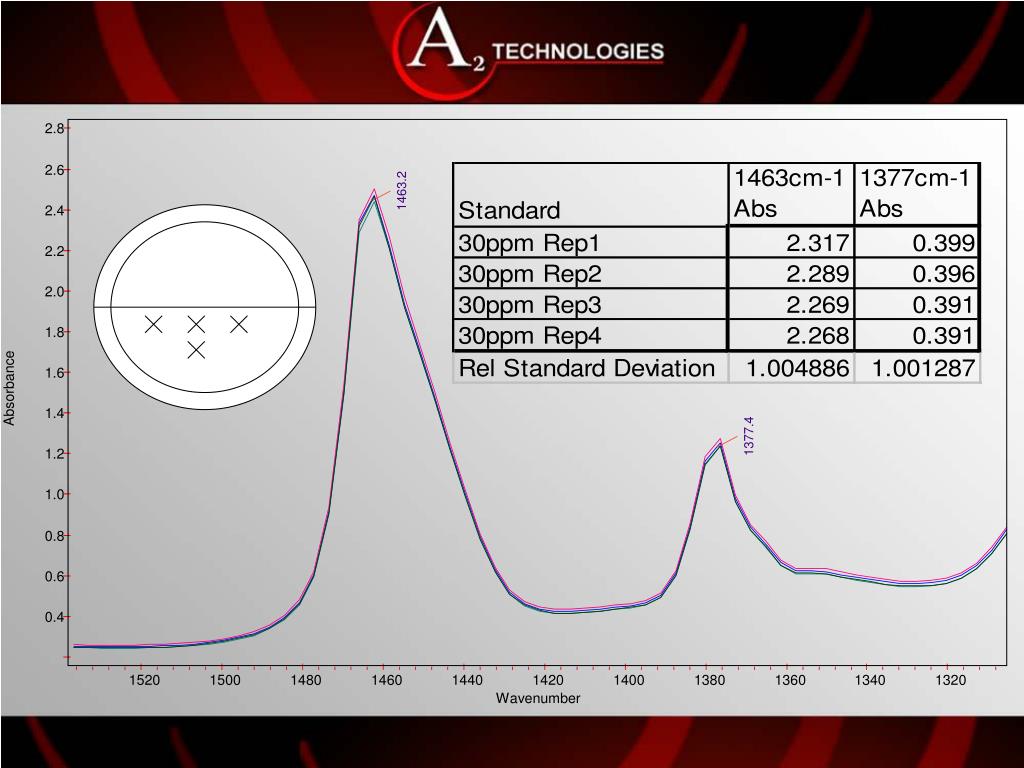
Task: Click the '30ppm Rep3' row label
Action: (x=530, y=305)
